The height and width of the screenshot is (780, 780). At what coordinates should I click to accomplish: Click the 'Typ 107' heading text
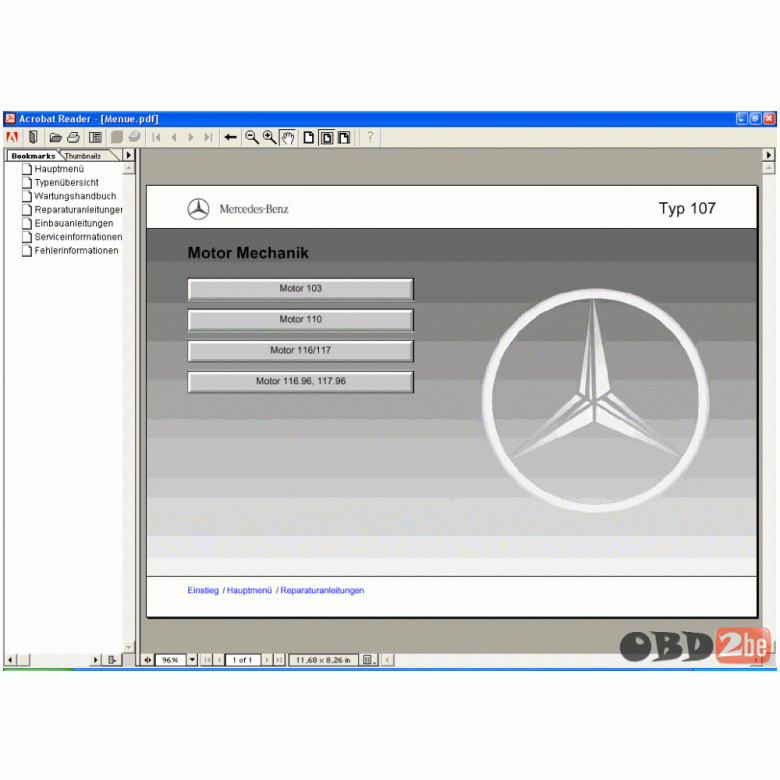(x=687, y=208)
